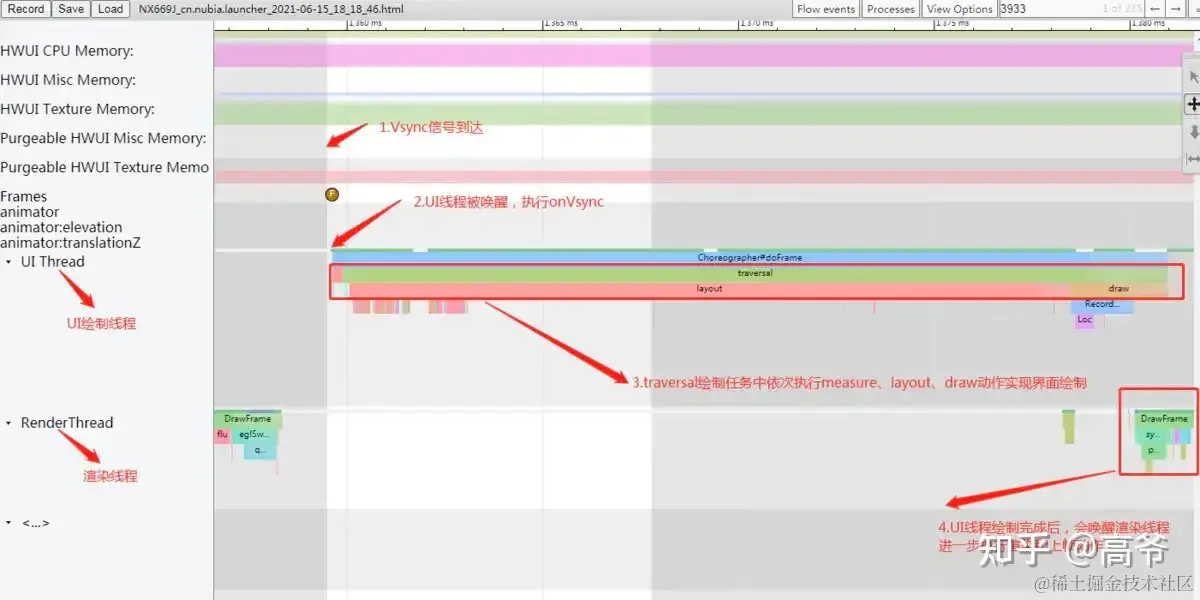
Task: Select the p... slice in RenderThread
Action: tap(1152, 450)
